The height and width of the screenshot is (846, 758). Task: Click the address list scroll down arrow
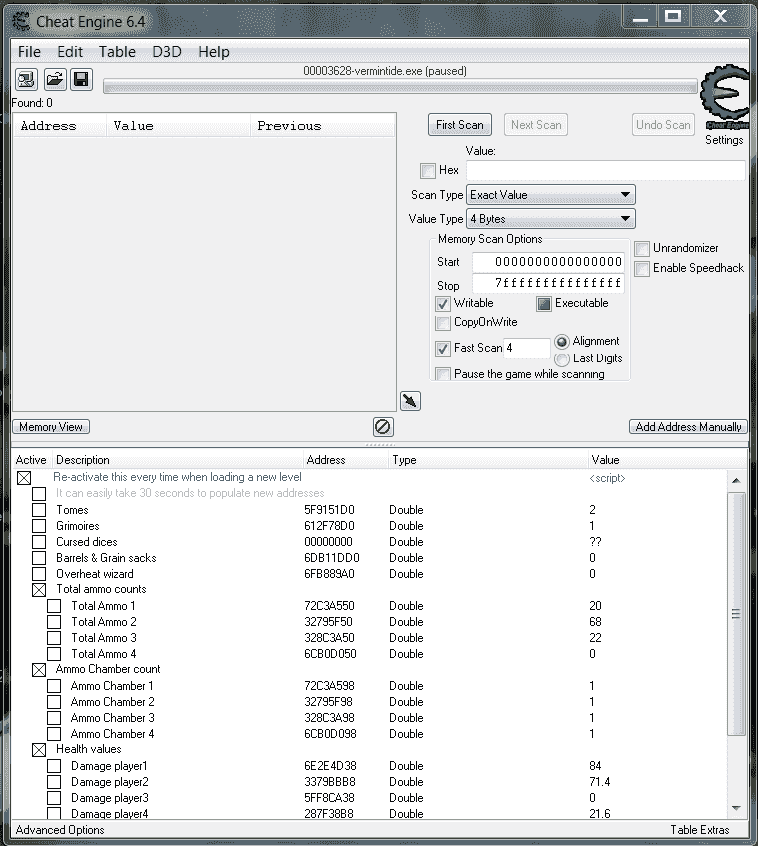[736, 808]
